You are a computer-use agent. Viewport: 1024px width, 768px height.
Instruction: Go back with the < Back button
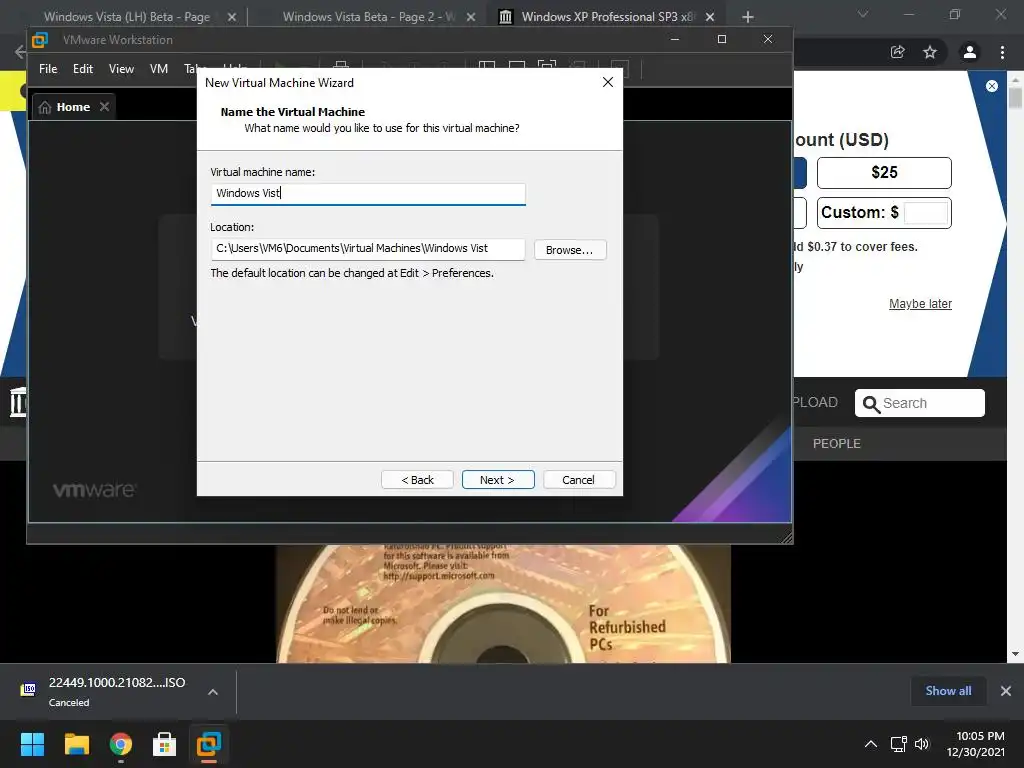[417, 480]
